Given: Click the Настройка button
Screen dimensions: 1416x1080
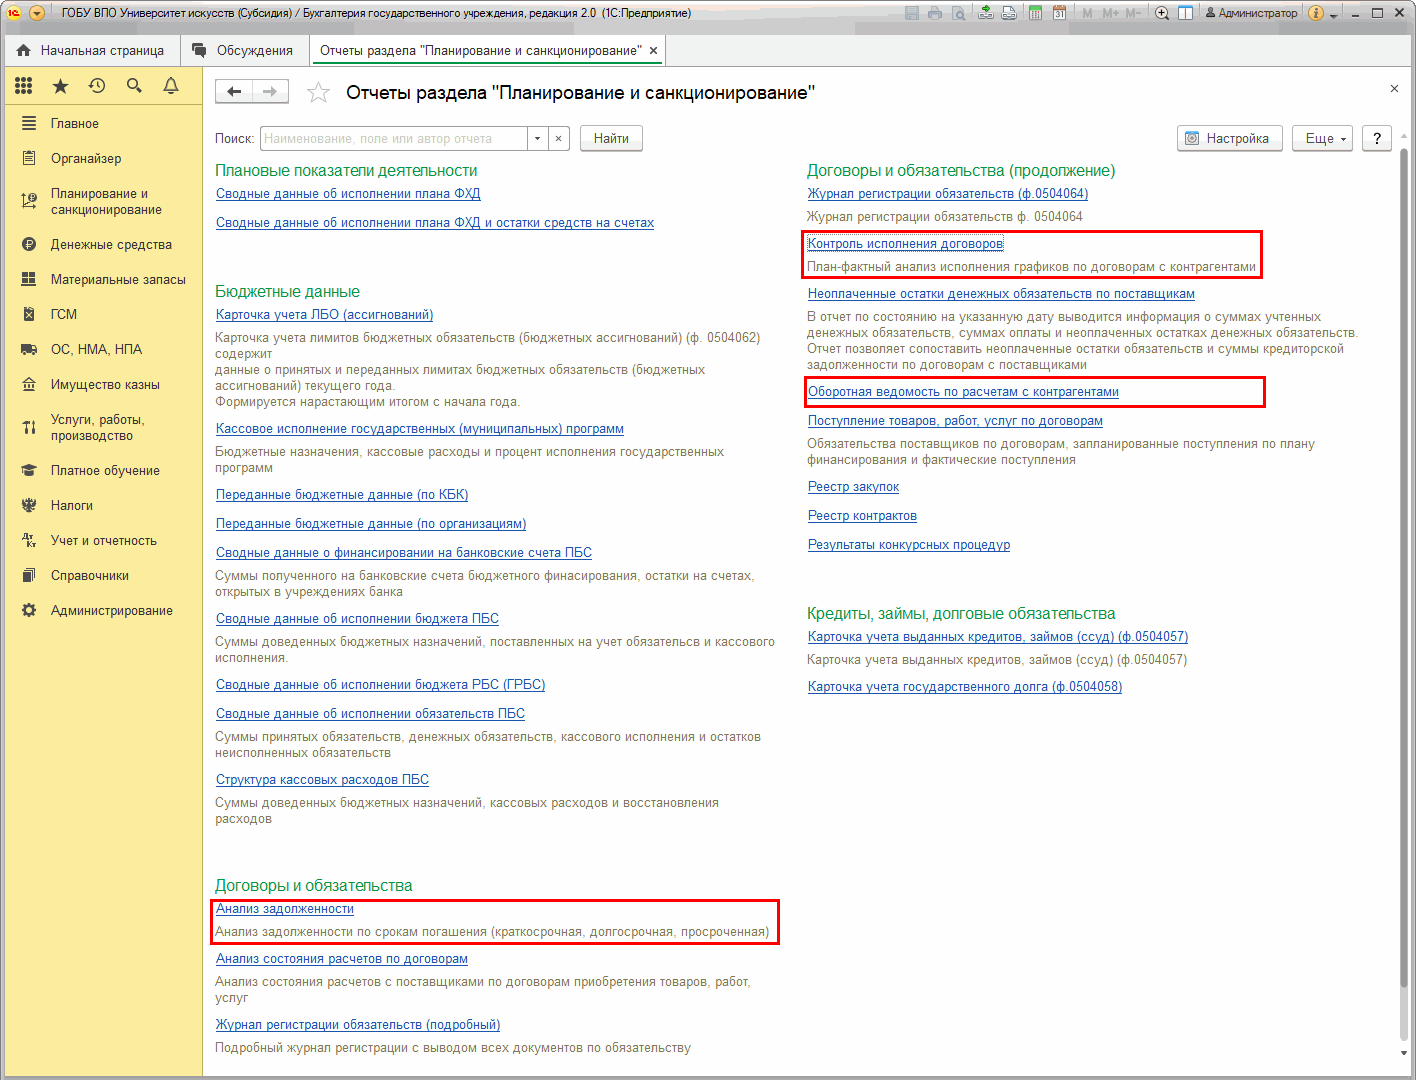Looking at the screenshot, I should [1229, 139].
